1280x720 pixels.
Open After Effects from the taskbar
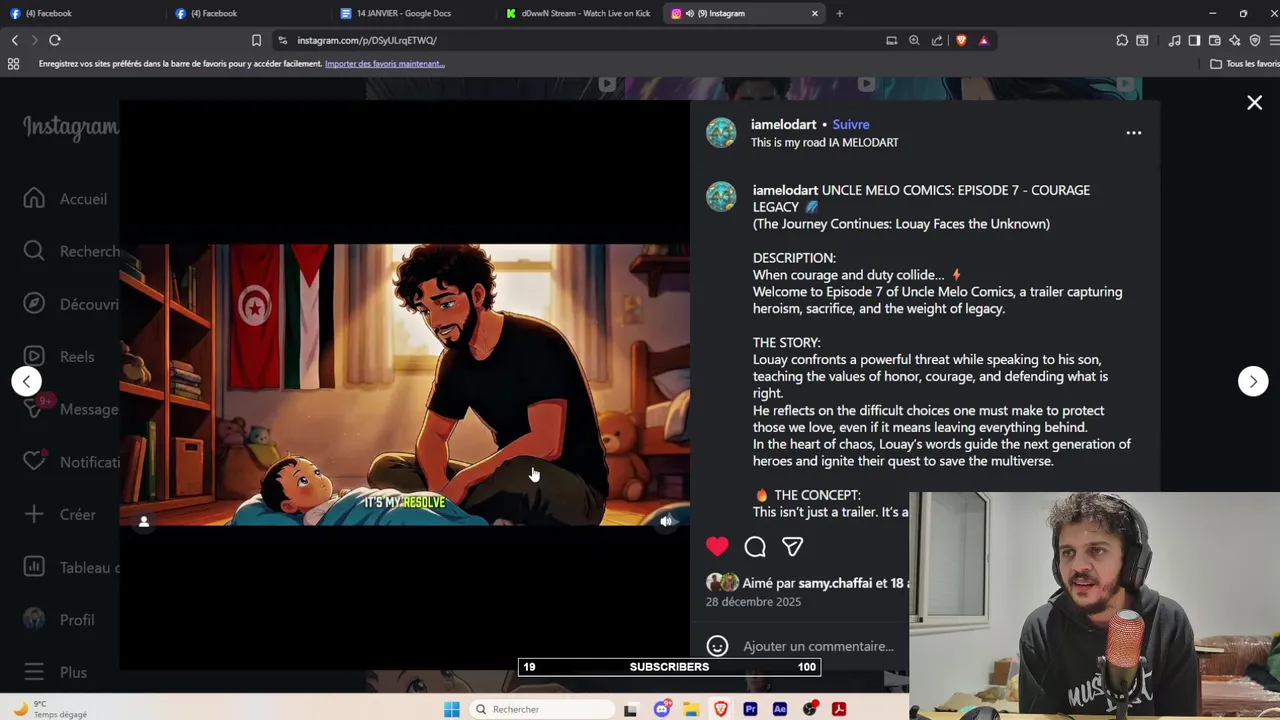780,709
